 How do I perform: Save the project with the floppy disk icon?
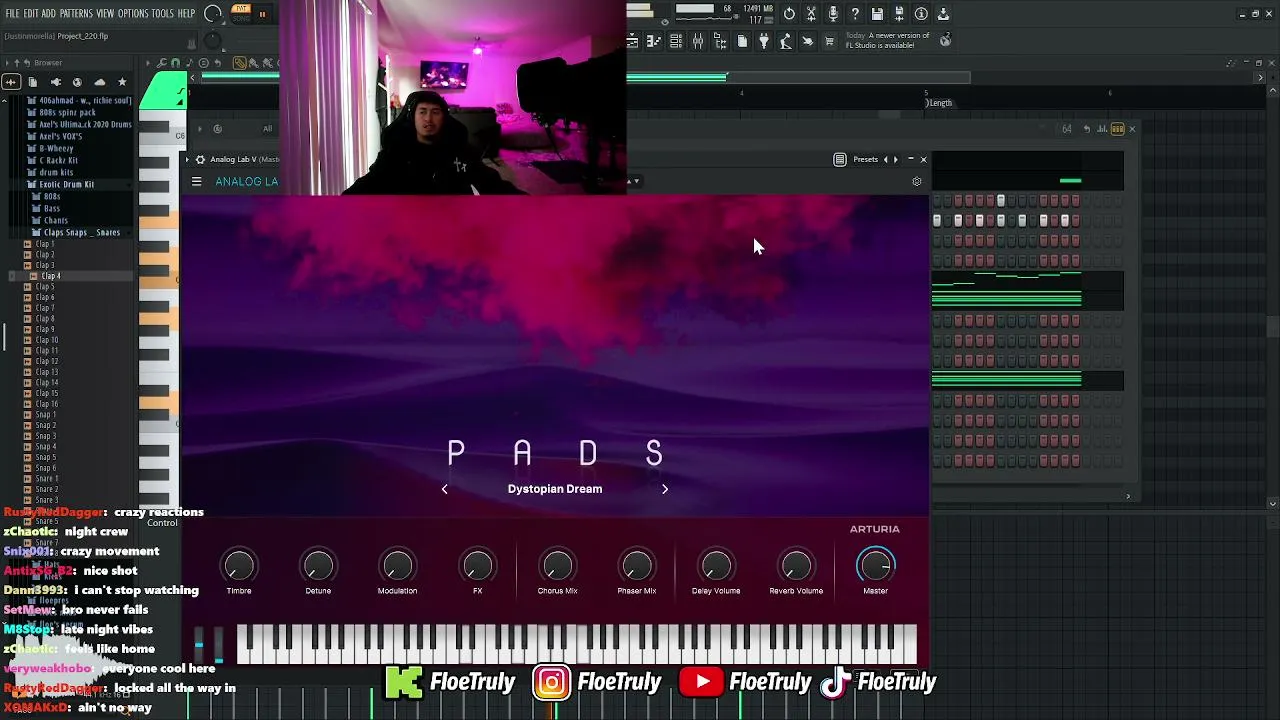[877, 14]
